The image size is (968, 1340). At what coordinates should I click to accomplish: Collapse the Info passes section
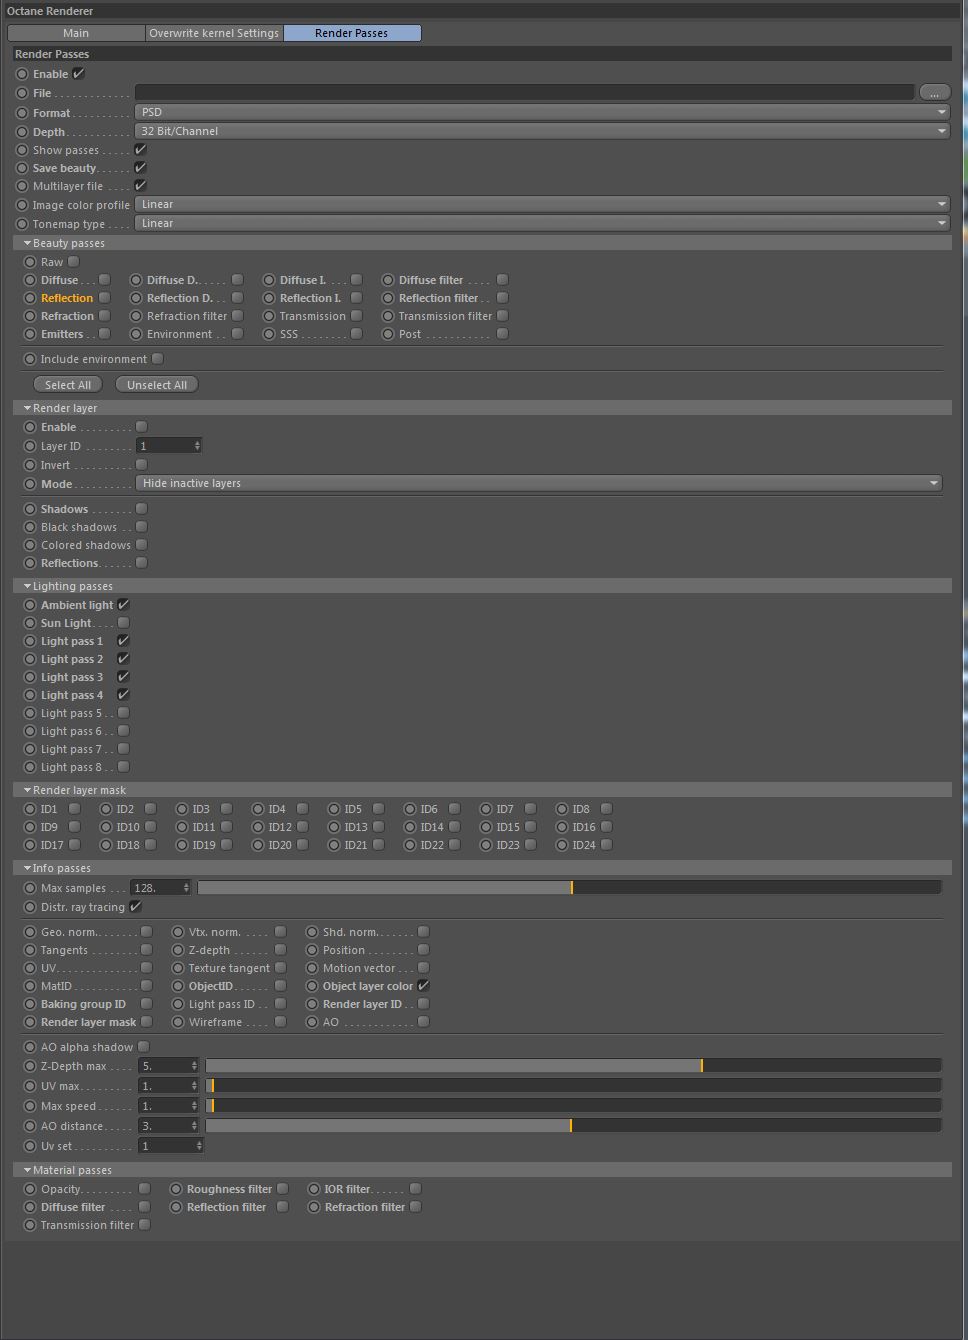(27, 868)
